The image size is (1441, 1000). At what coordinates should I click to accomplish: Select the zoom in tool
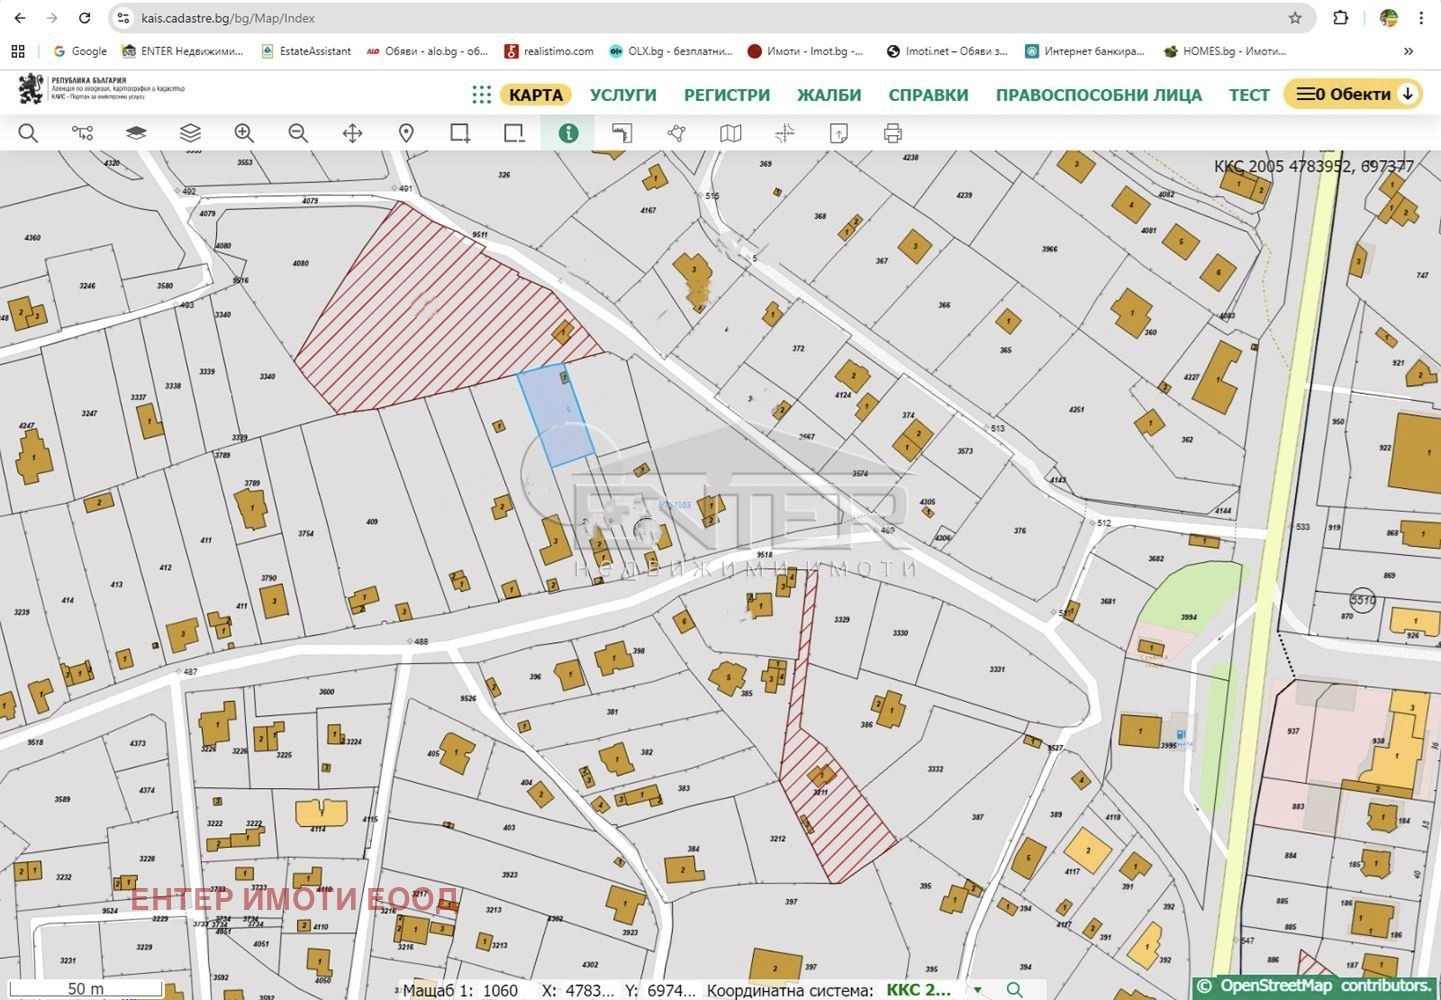(x=244, y=133)
